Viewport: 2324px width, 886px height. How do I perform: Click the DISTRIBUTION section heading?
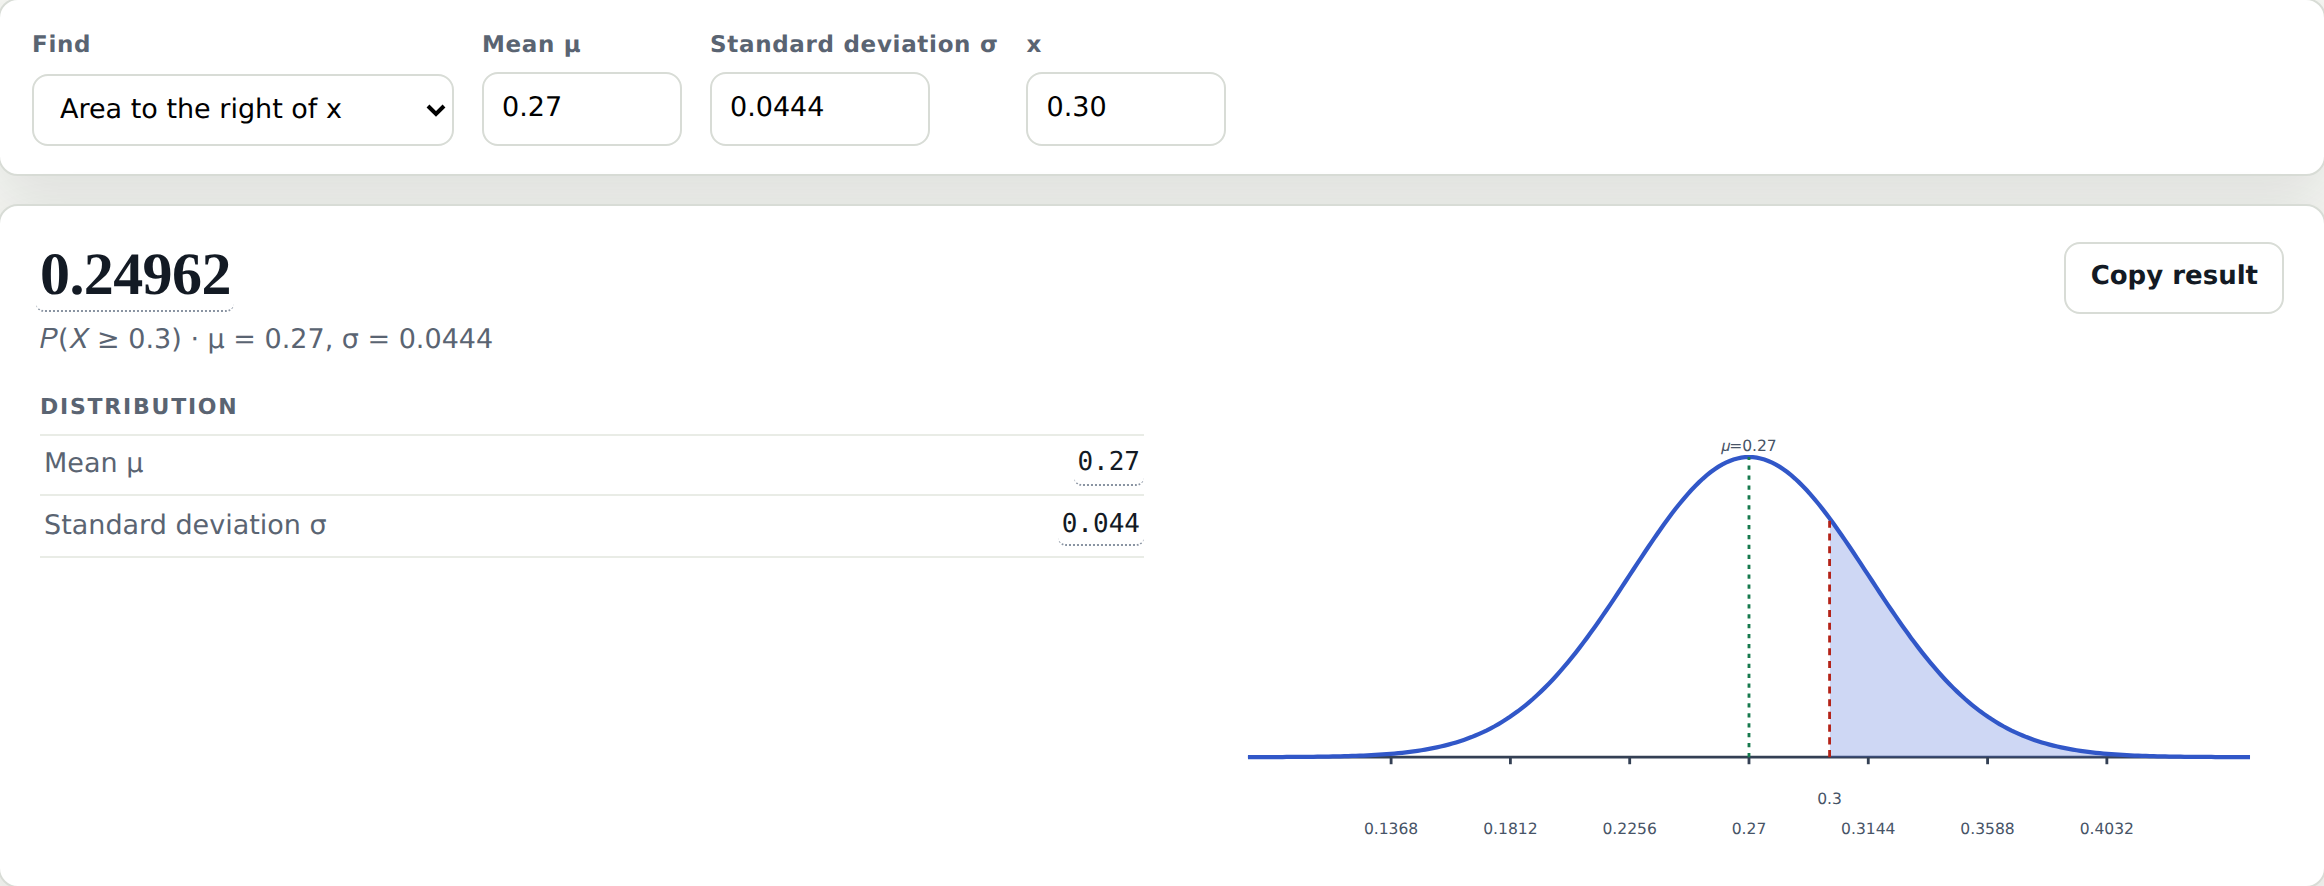[139, 406]
